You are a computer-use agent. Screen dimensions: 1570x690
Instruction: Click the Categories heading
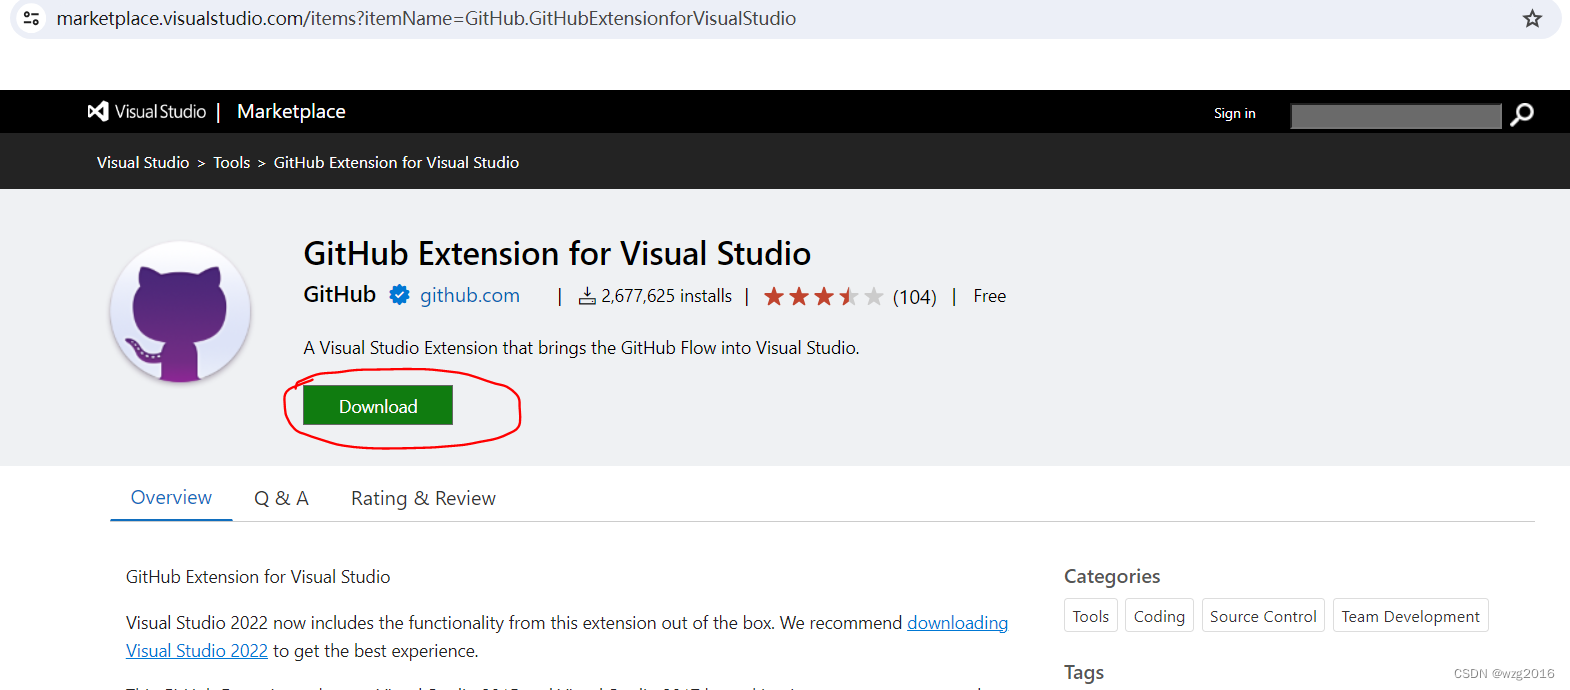pos(1112,576)
